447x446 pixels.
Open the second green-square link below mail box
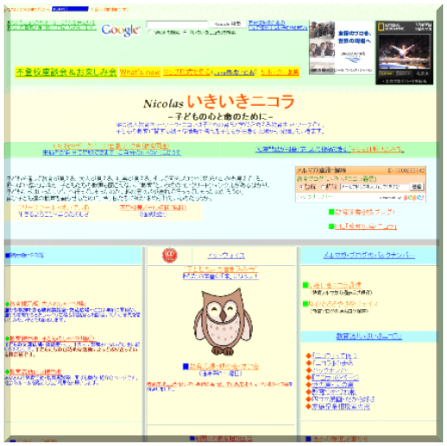365,226
